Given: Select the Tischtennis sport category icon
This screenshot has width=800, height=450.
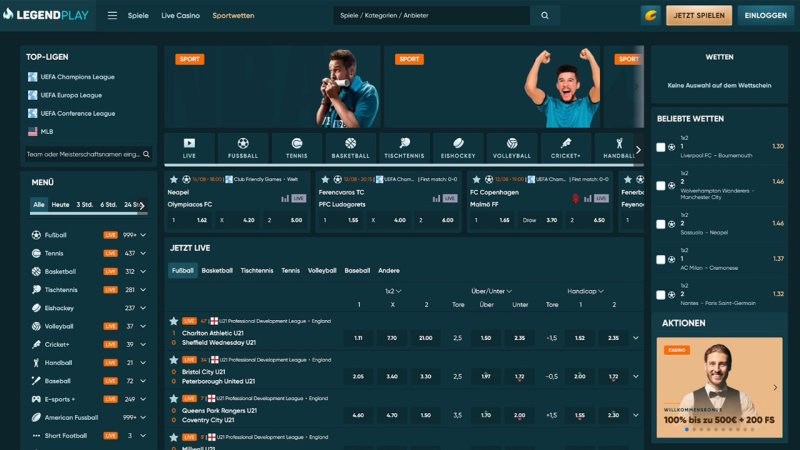Looking at the screenshot, I should (405, 148).
